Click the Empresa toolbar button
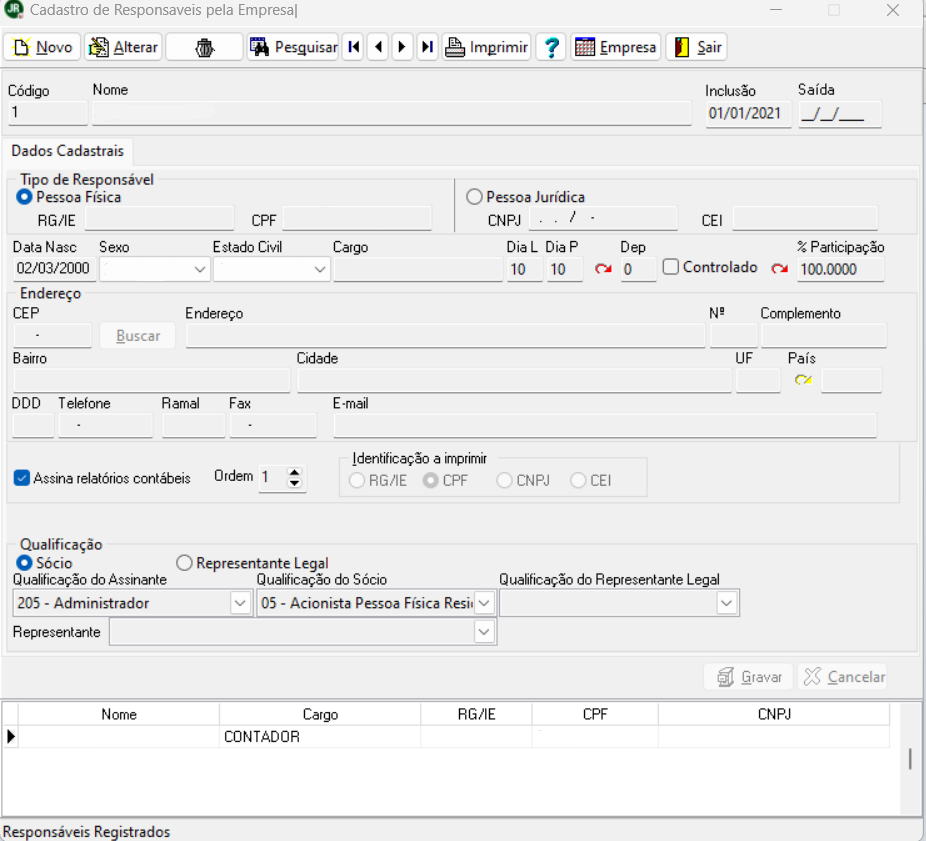 pyautogui.click(x=615, y=47)
